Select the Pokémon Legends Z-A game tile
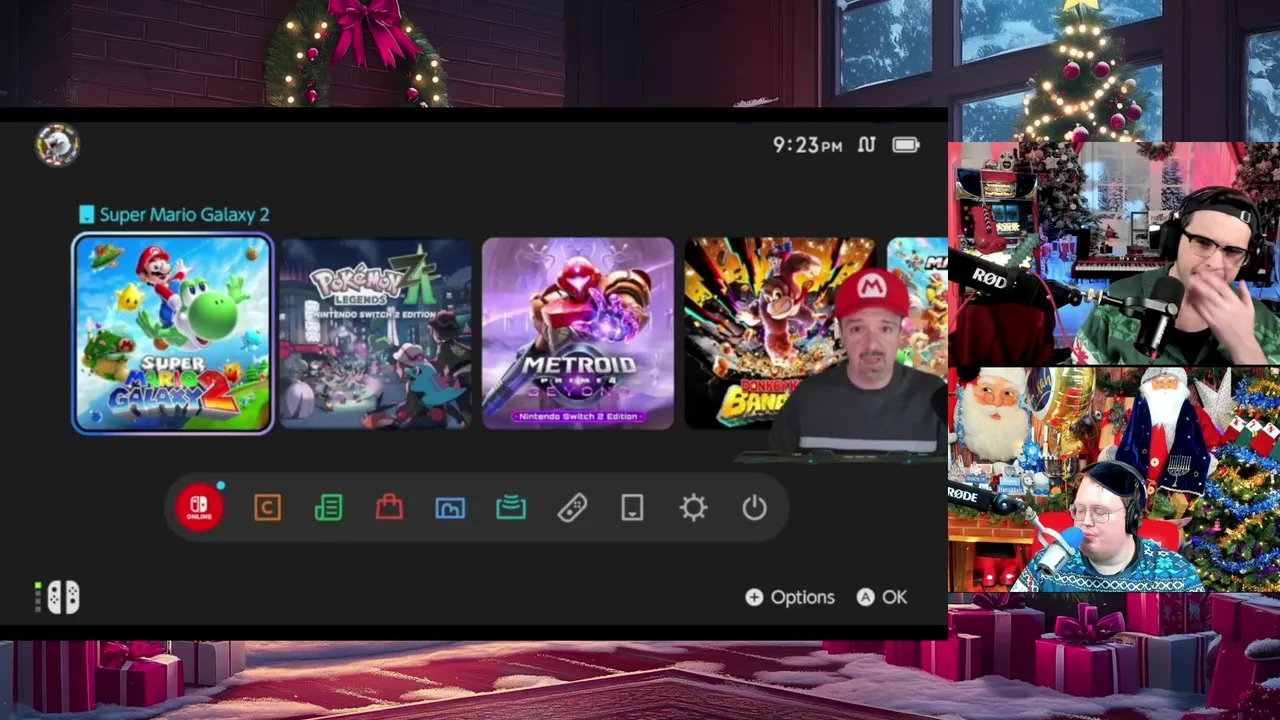The image size is (1280, 720). tap(375, 334)
